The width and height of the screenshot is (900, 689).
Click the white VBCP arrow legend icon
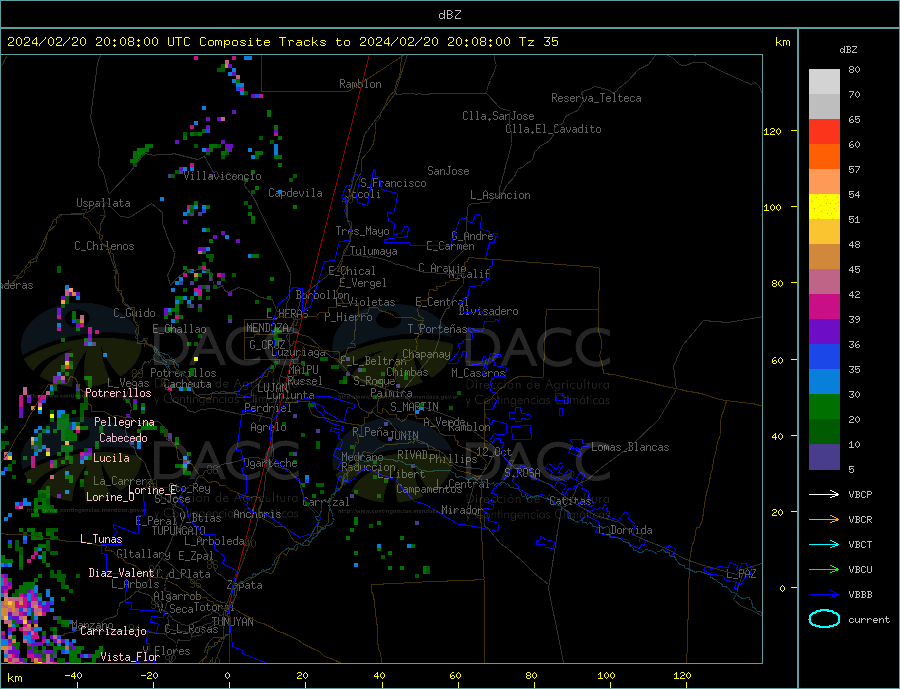tap(824, 494)
